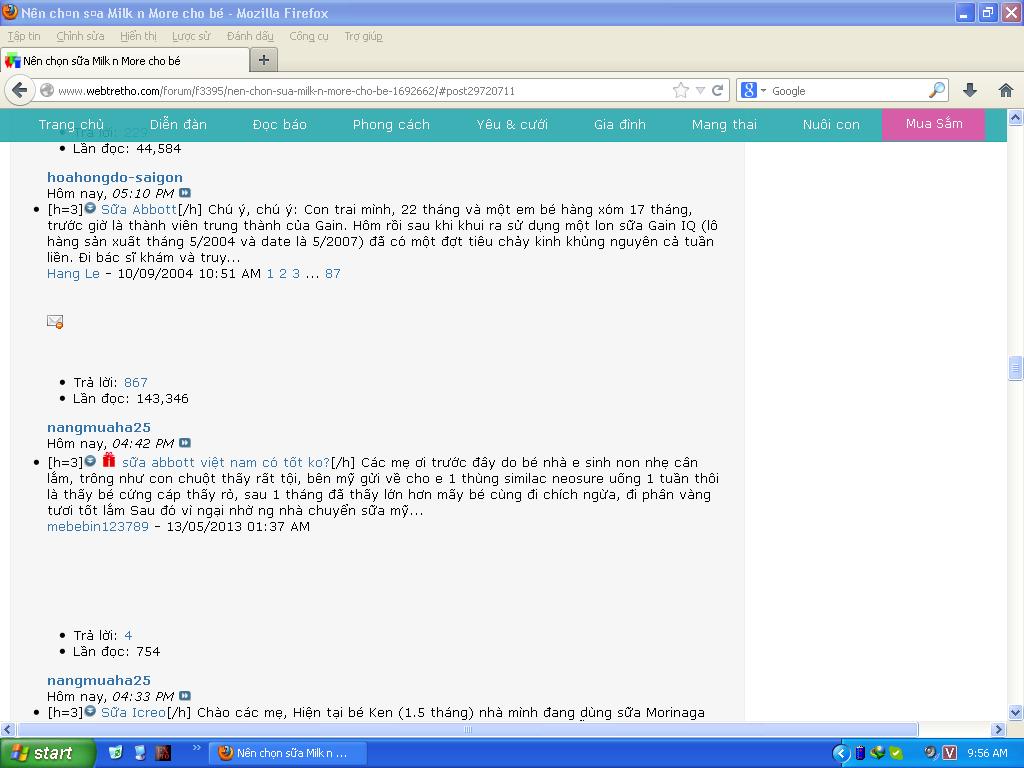Open sữa abbott việt nam có tốt ko? thread
This screenshot has height=768, width=1024.
tap(226, 462)
